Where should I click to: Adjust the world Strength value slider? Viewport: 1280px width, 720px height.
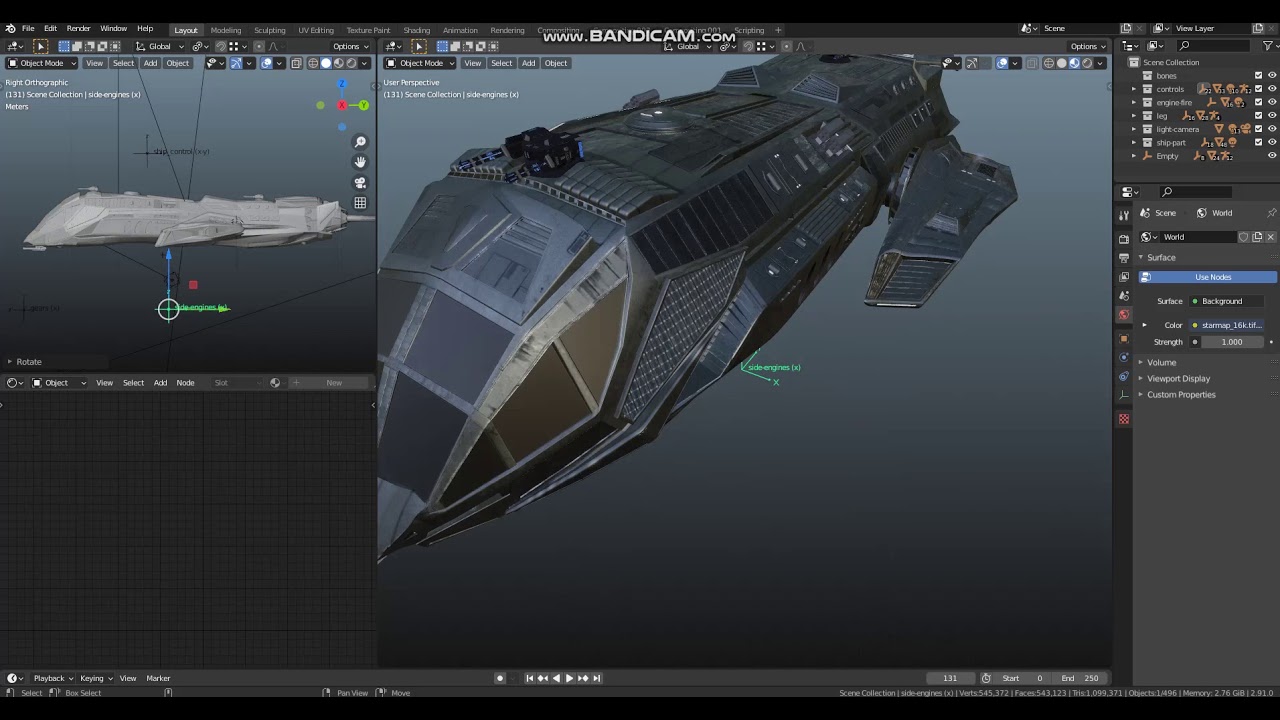click(1232, 342)
